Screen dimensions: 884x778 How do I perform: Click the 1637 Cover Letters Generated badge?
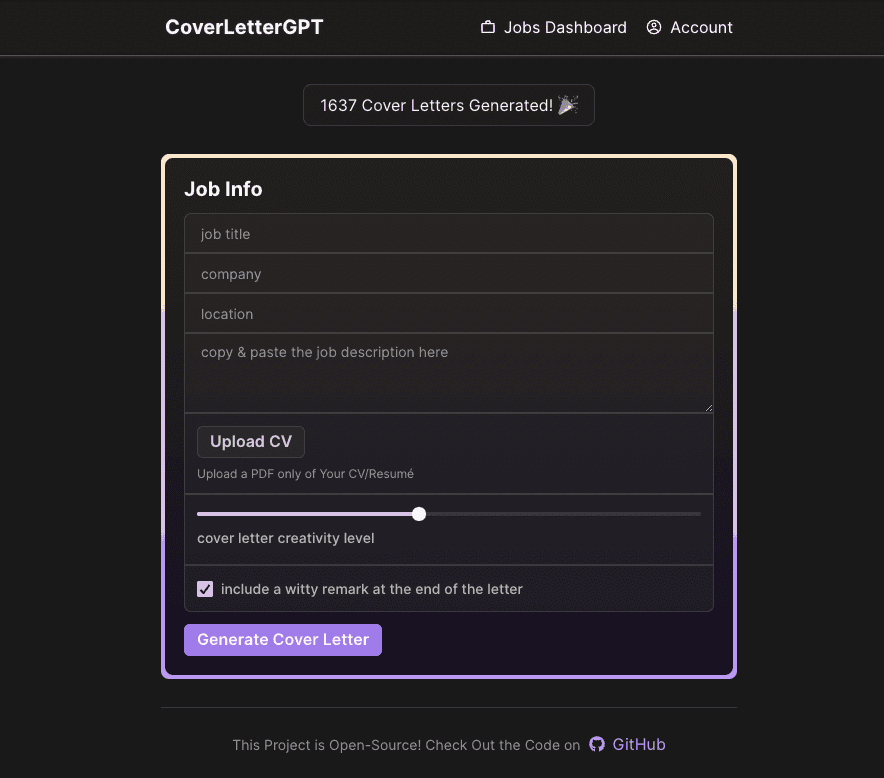pyautogui.click(x=448, y=105)
